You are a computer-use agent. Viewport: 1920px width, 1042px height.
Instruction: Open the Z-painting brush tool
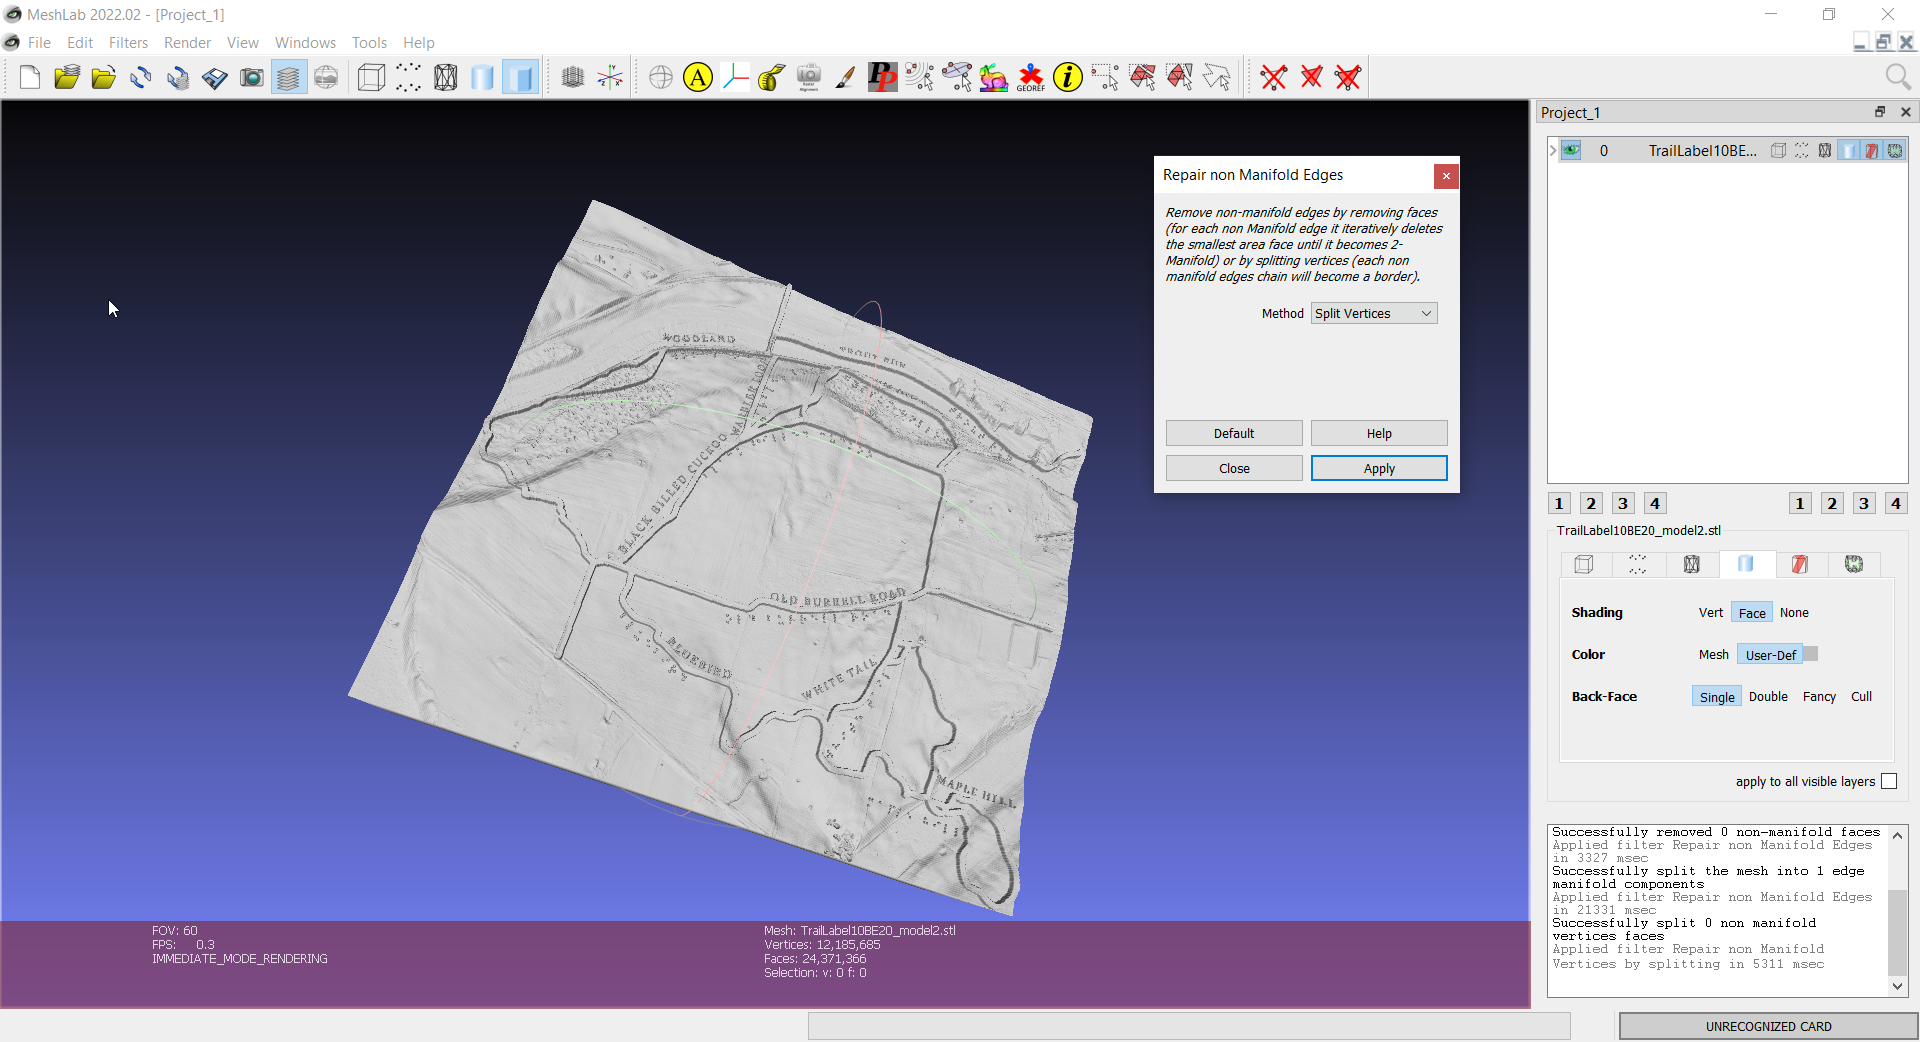pyautogui.click(x=845, y=78)
